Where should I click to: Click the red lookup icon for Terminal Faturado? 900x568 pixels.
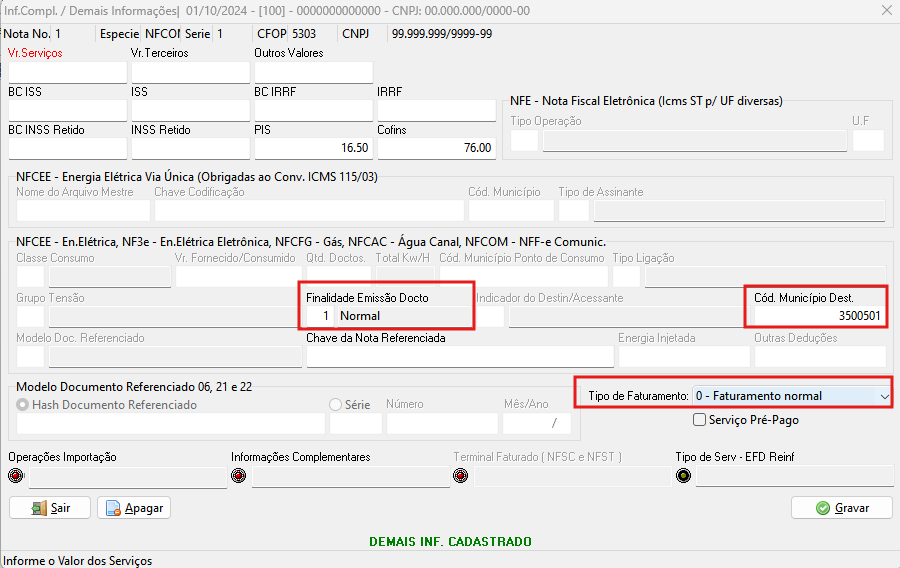(460, 476)
